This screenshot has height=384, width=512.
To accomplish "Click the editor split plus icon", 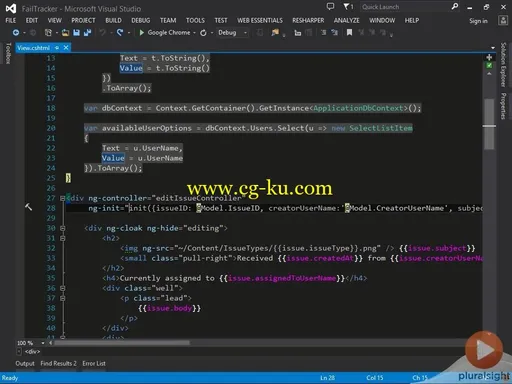I will tap(489, 57).
